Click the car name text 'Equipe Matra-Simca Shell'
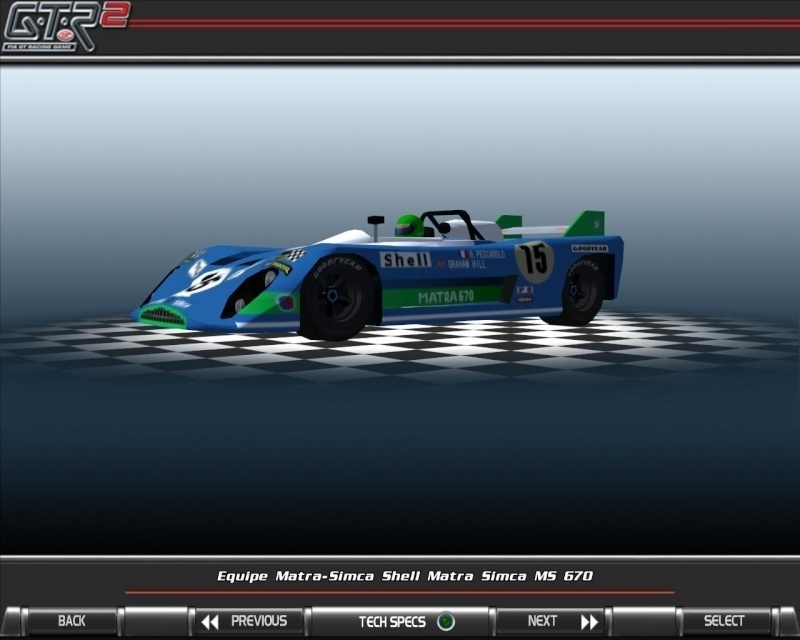This screenshot has height=640, width=800. click(317, 576)
